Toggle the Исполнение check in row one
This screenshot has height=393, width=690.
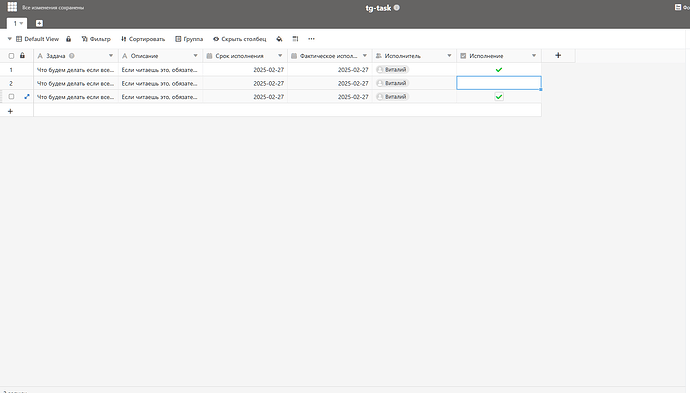tap(499, 70)
